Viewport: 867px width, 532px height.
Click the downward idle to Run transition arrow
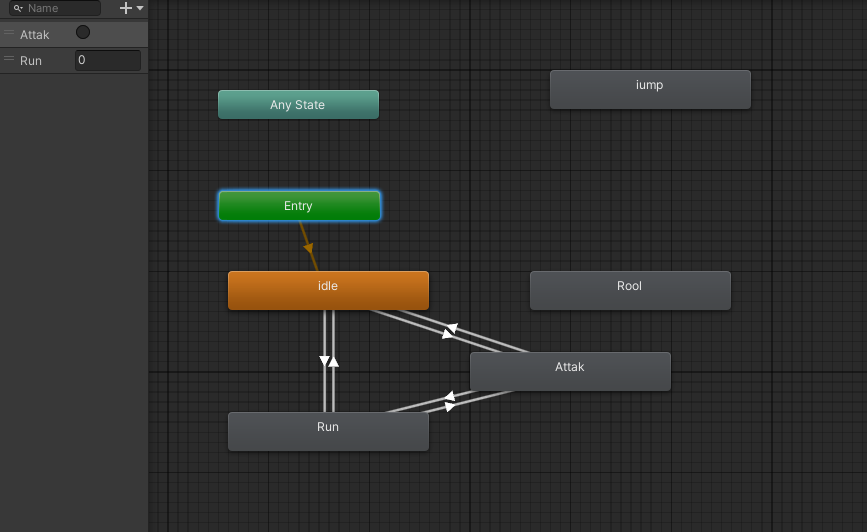tap(324, 360)
